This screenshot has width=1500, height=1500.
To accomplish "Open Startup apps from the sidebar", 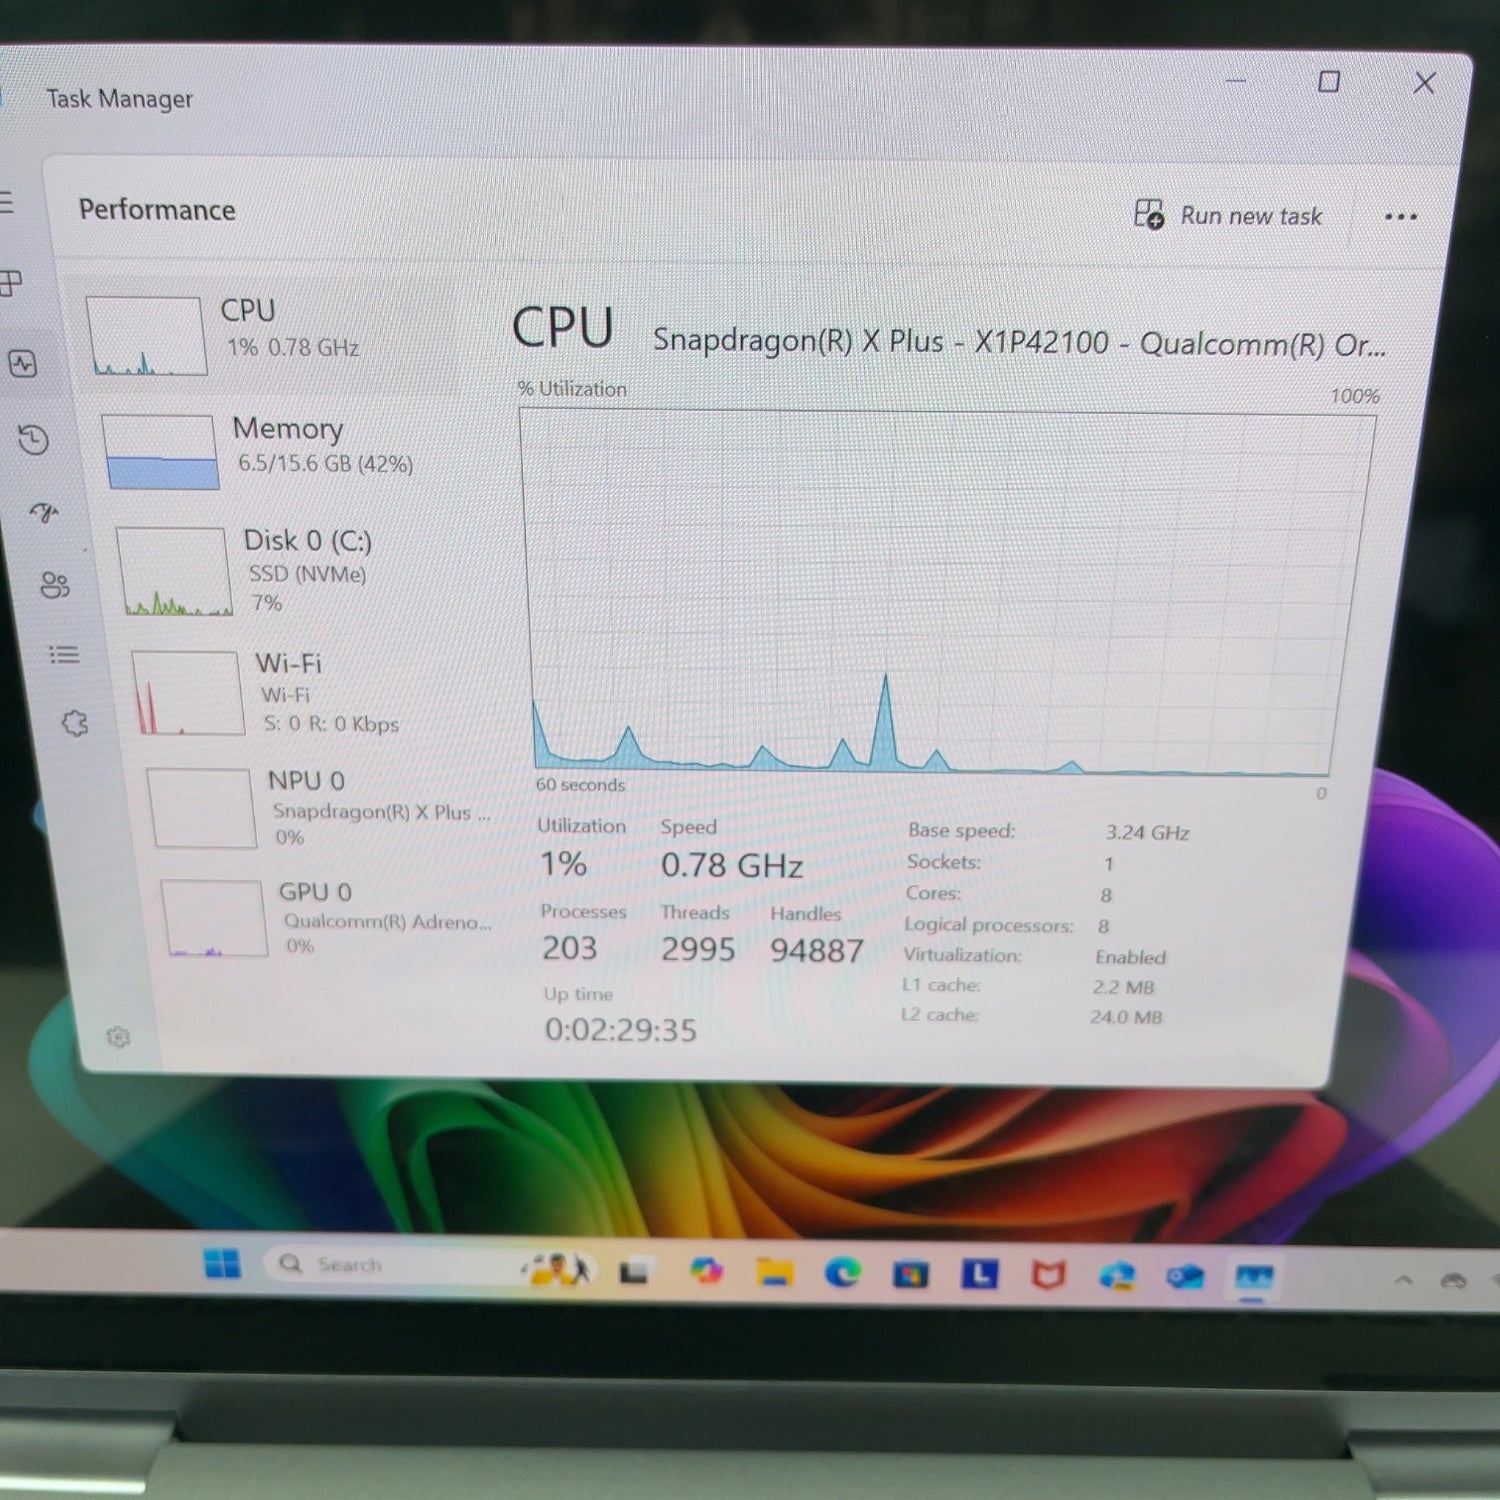I will pyautogui.click(x=45, y=513).
